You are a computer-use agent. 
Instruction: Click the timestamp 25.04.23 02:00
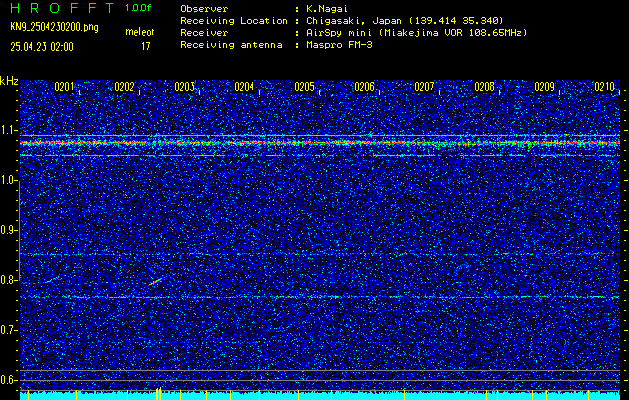(x=42, y=47)
